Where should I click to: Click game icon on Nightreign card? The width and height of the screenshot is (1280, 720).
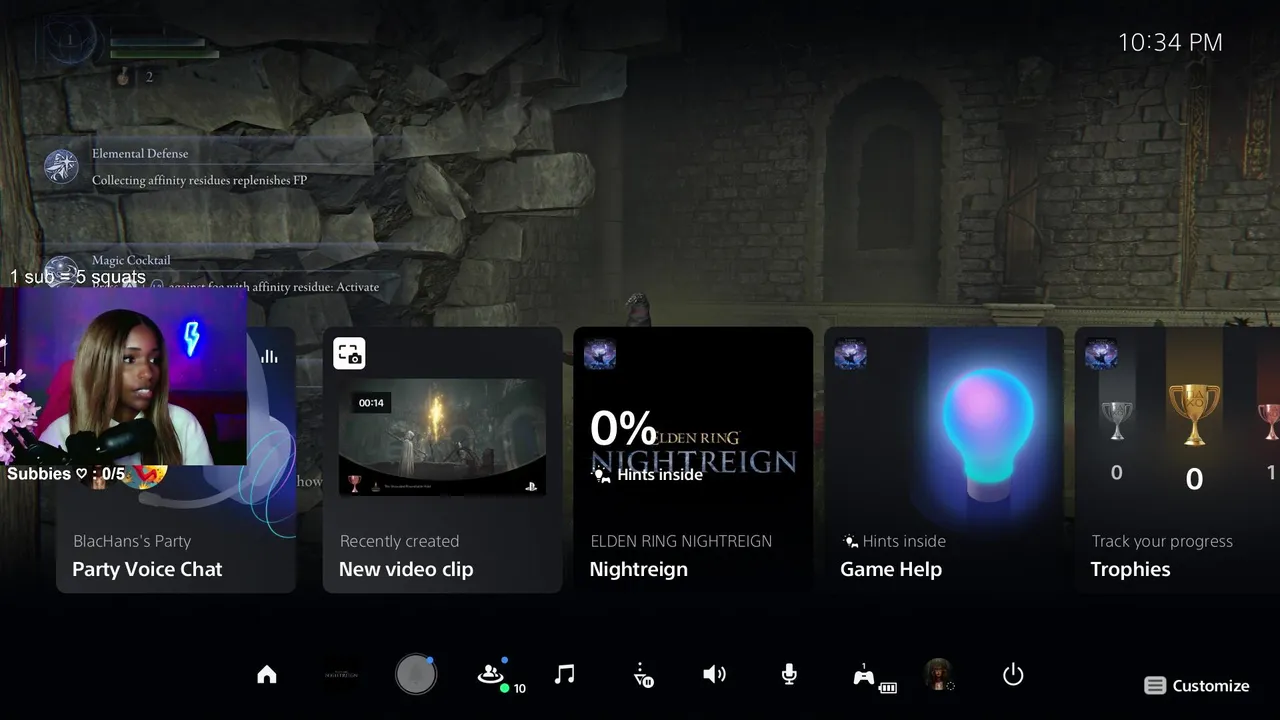pyautogui.click(x=600, y=353)
